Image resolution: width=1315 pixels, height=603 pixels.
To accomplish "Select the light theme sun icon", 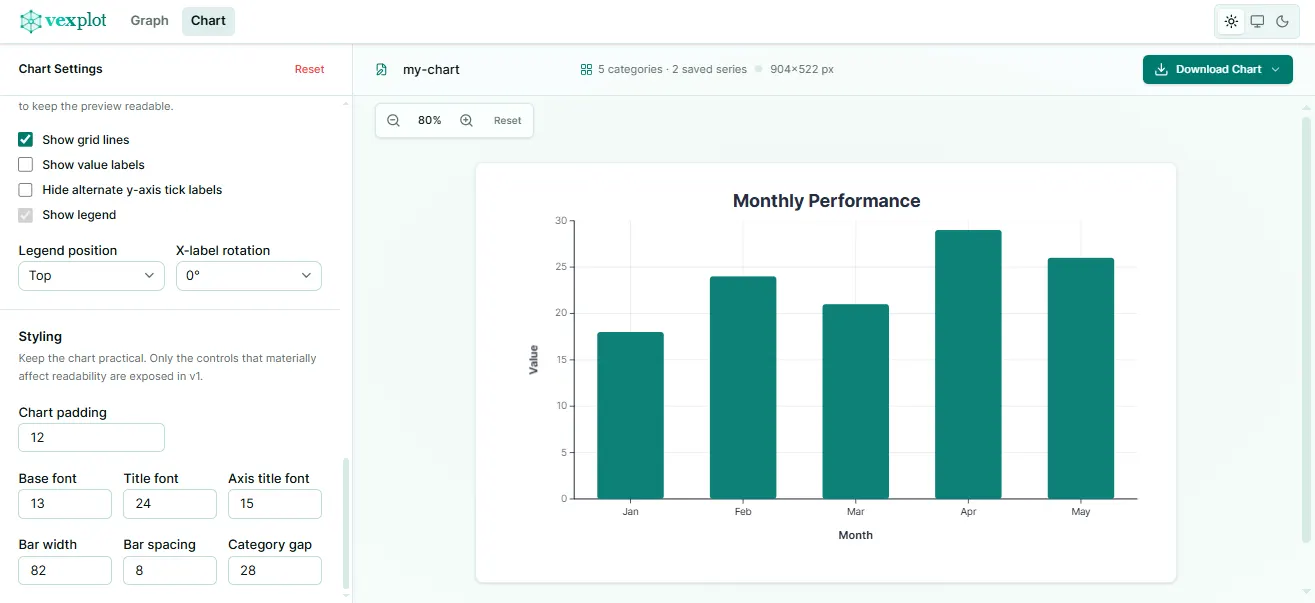I will pyautogui.click(x=1230, y=20).
